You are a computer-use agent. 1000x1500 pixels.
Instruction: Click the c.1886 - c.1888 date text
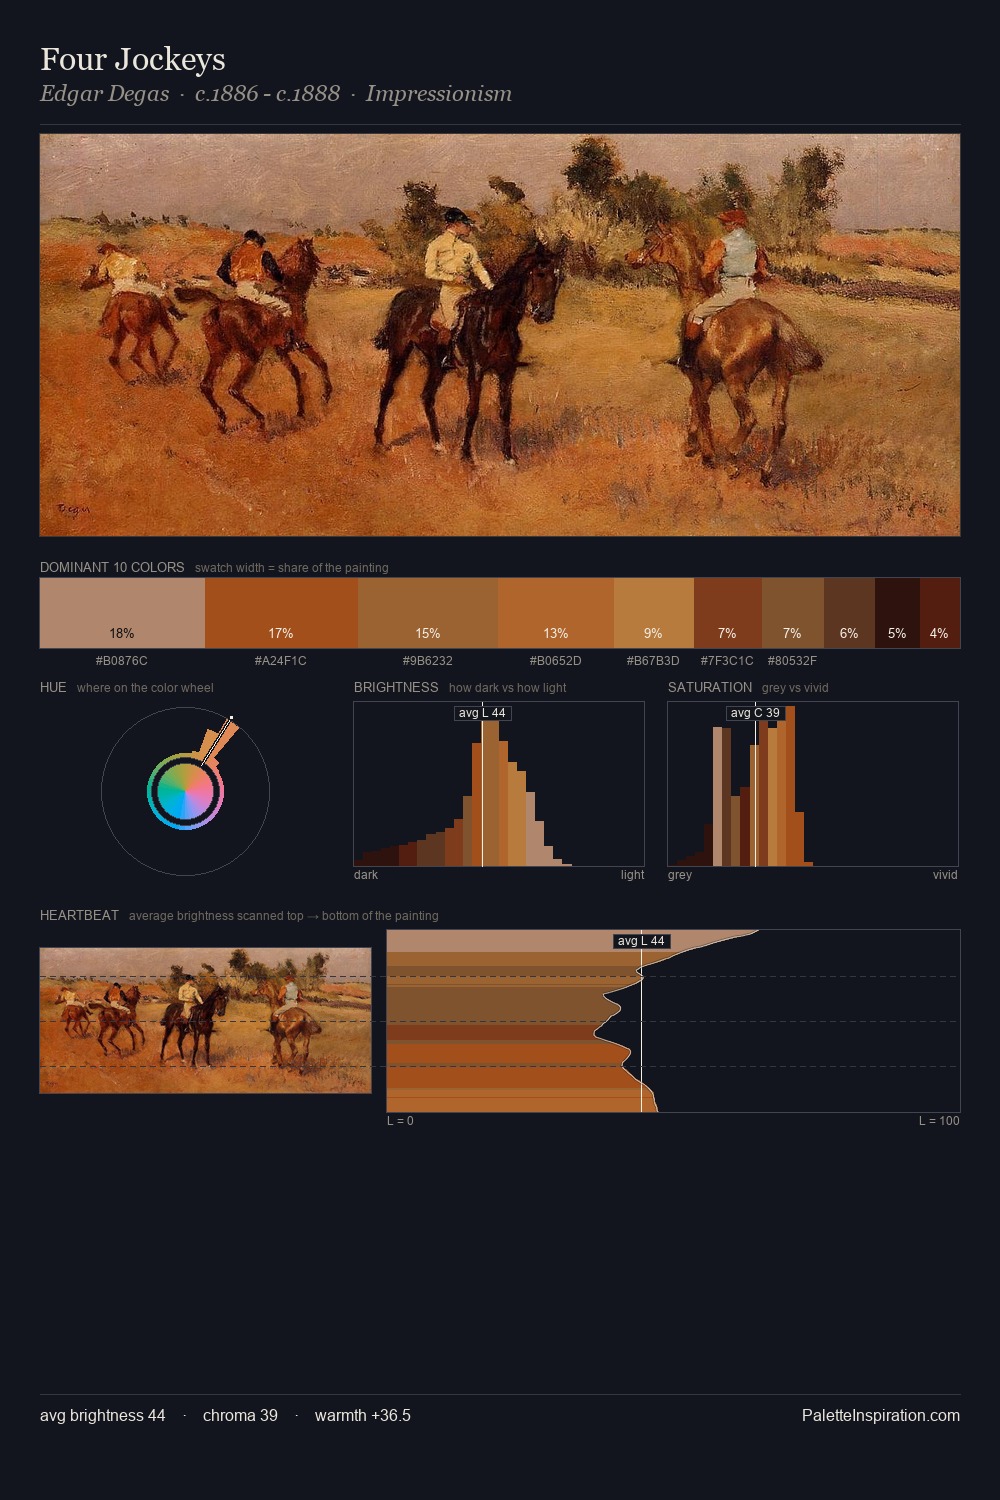[x=267, y=94]
